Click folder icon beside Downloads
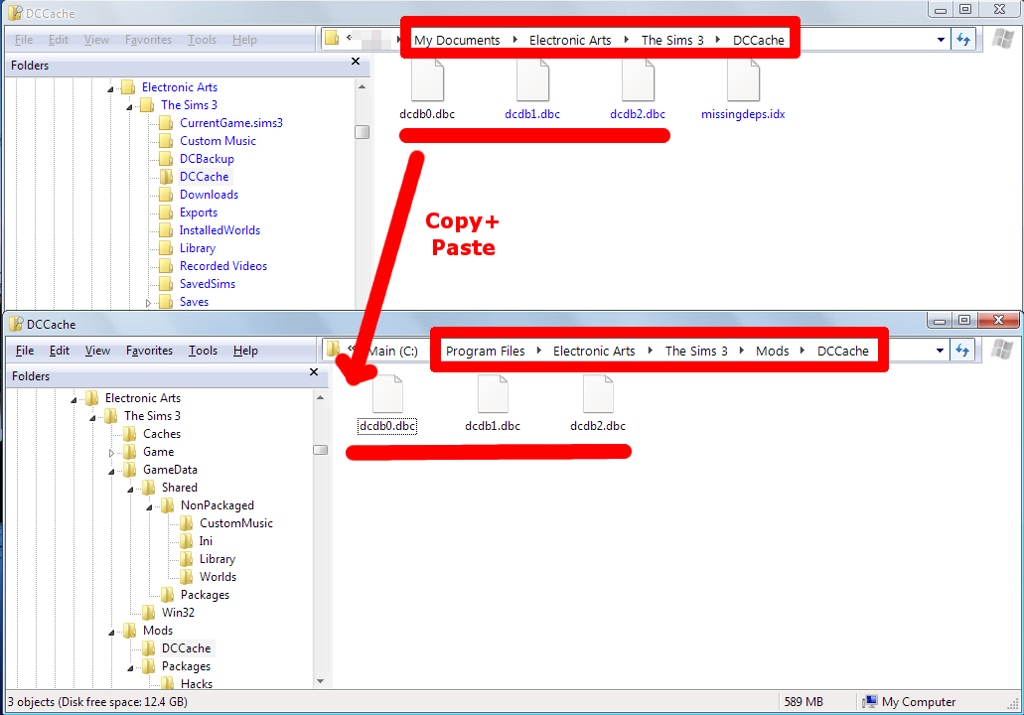This screenshot has height=715, width=1024. pos(167,195)
